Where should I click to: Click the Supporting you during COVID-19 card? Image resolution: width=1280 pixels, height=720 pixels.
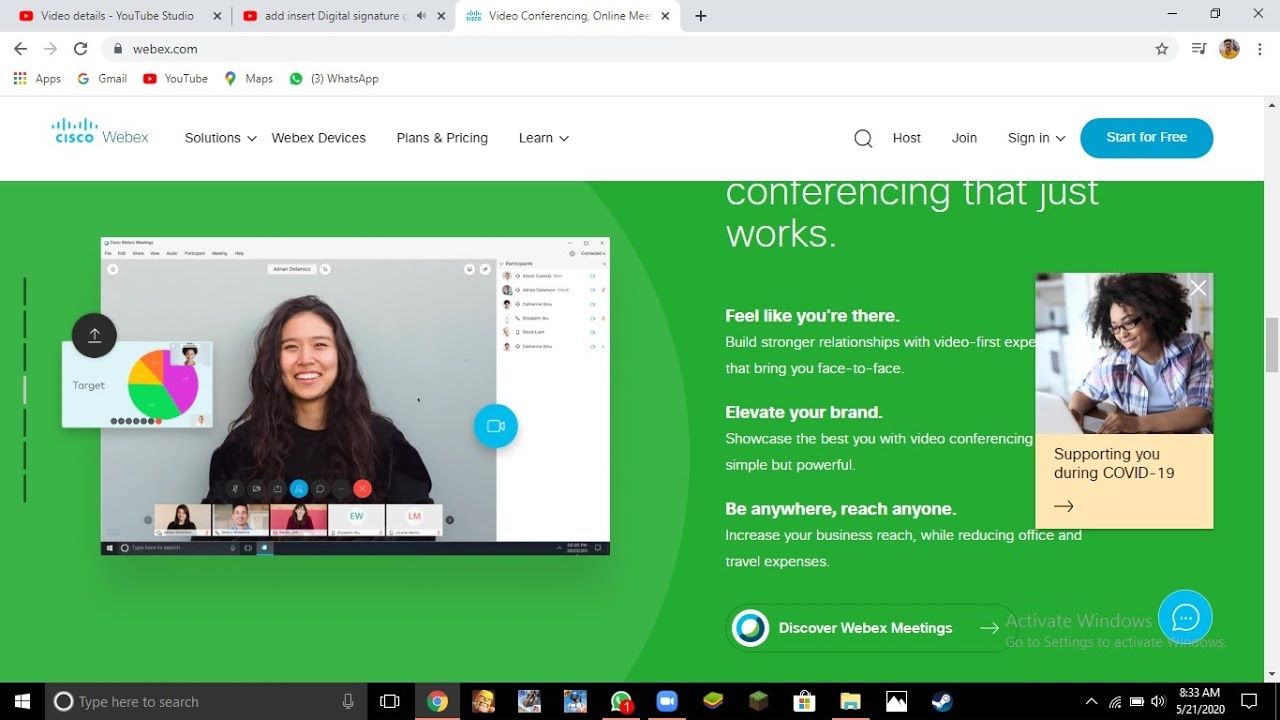coord(1124,401)
